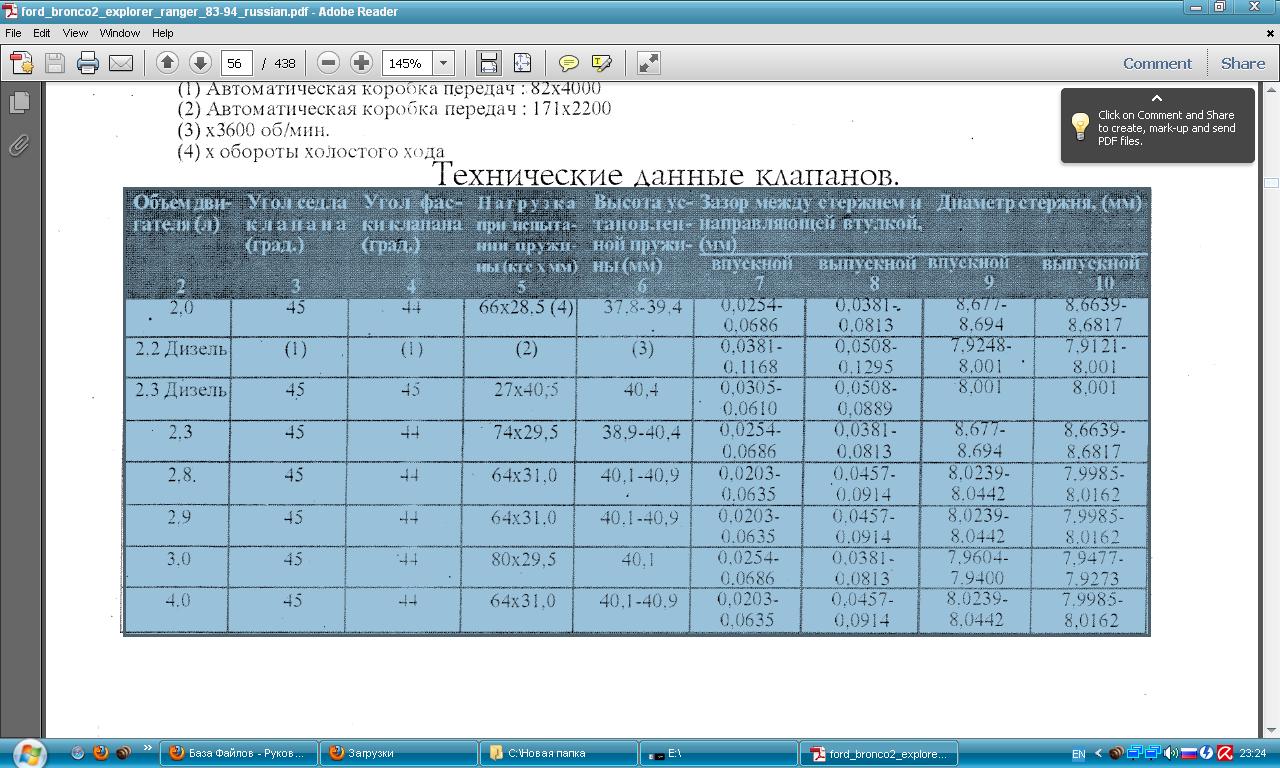This screenshot has height=768, width=1280.
Task: Open the zoom level dropdown
Action: [443, 63]
